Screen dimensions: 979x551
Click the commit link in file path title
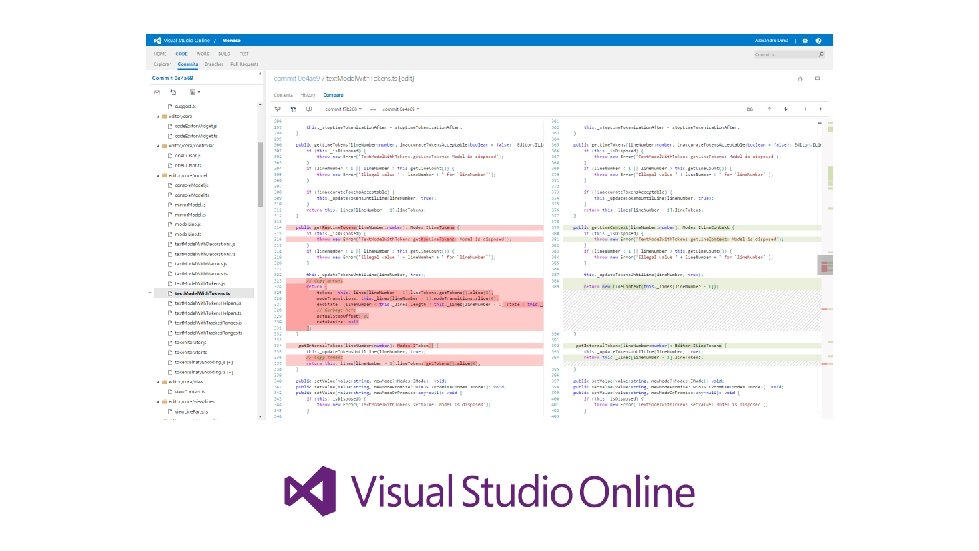pos(297,79)
